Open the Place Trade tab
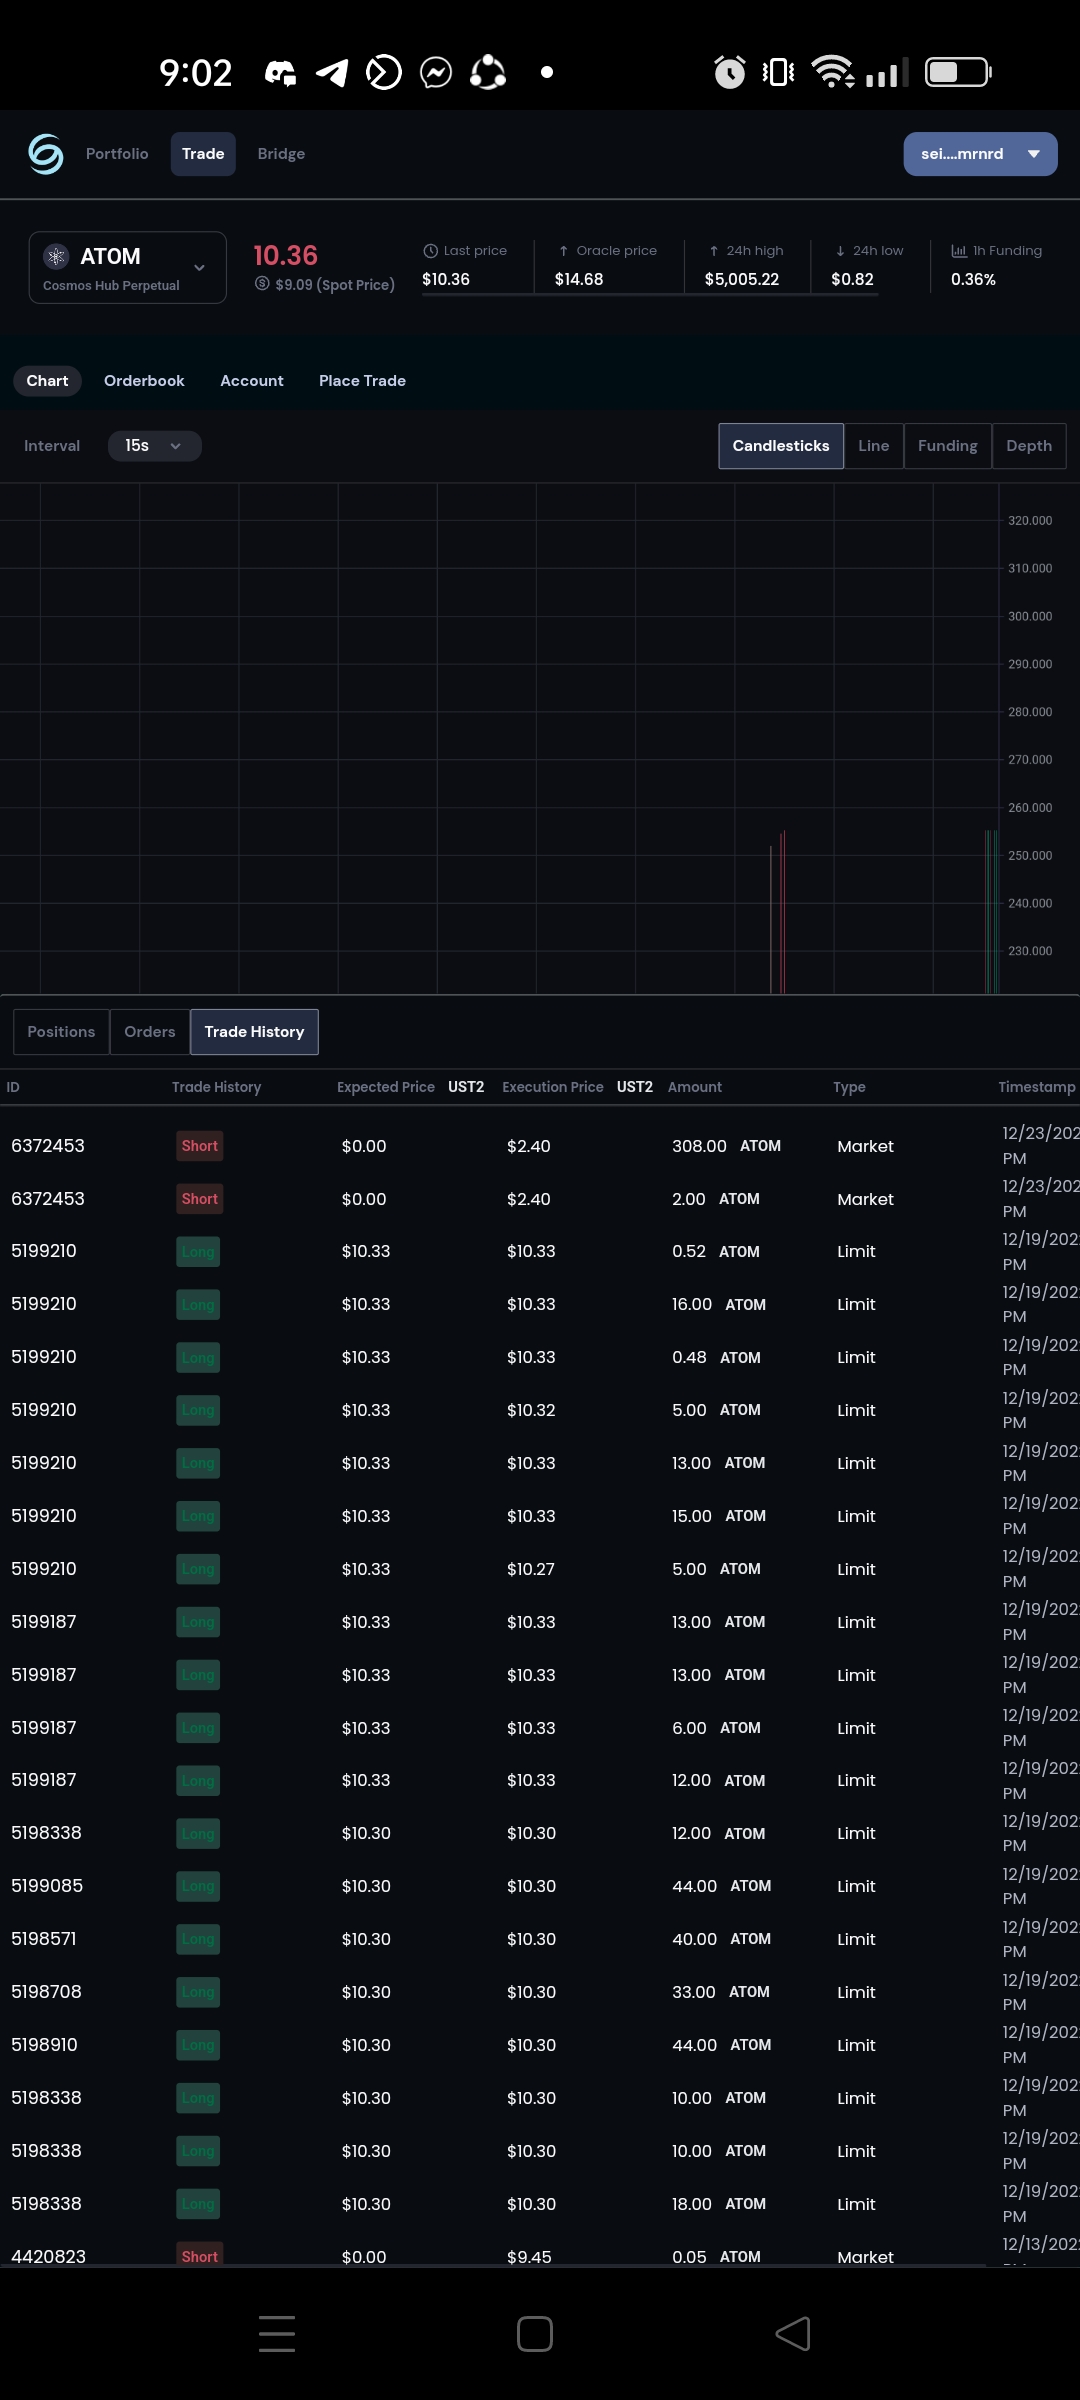The image size is (1080, 2400). (362, 381)
